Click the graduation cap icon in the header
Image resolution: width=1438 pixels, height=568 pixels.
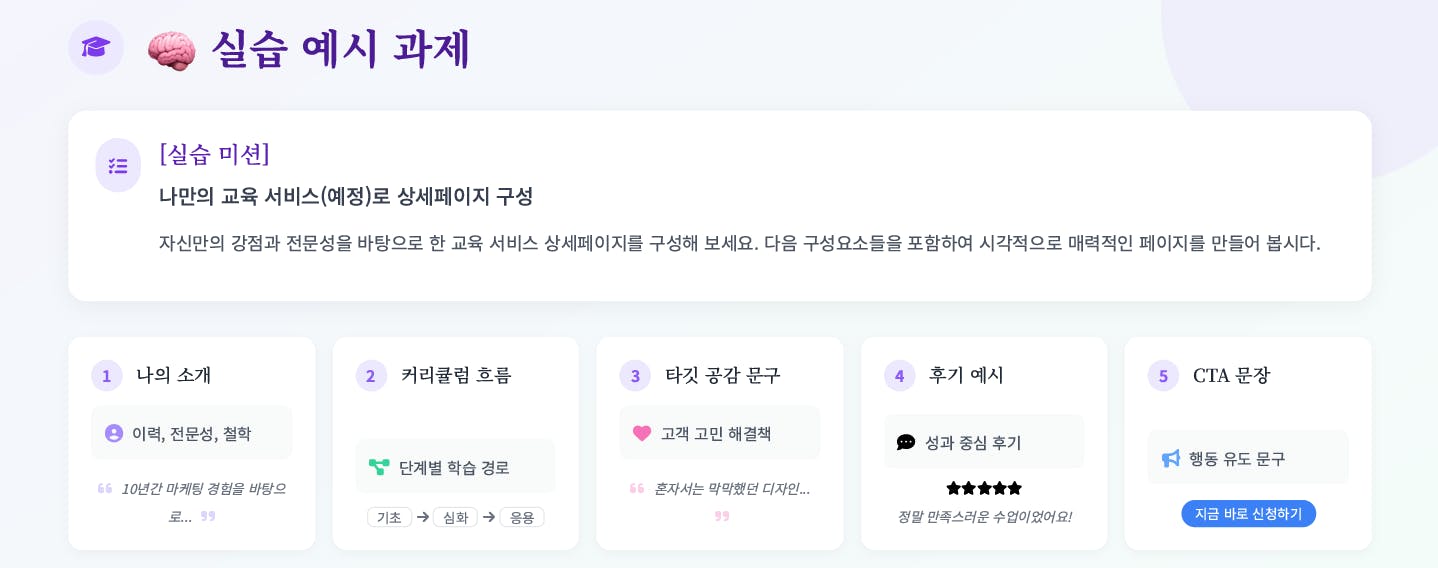click(96, 47)
